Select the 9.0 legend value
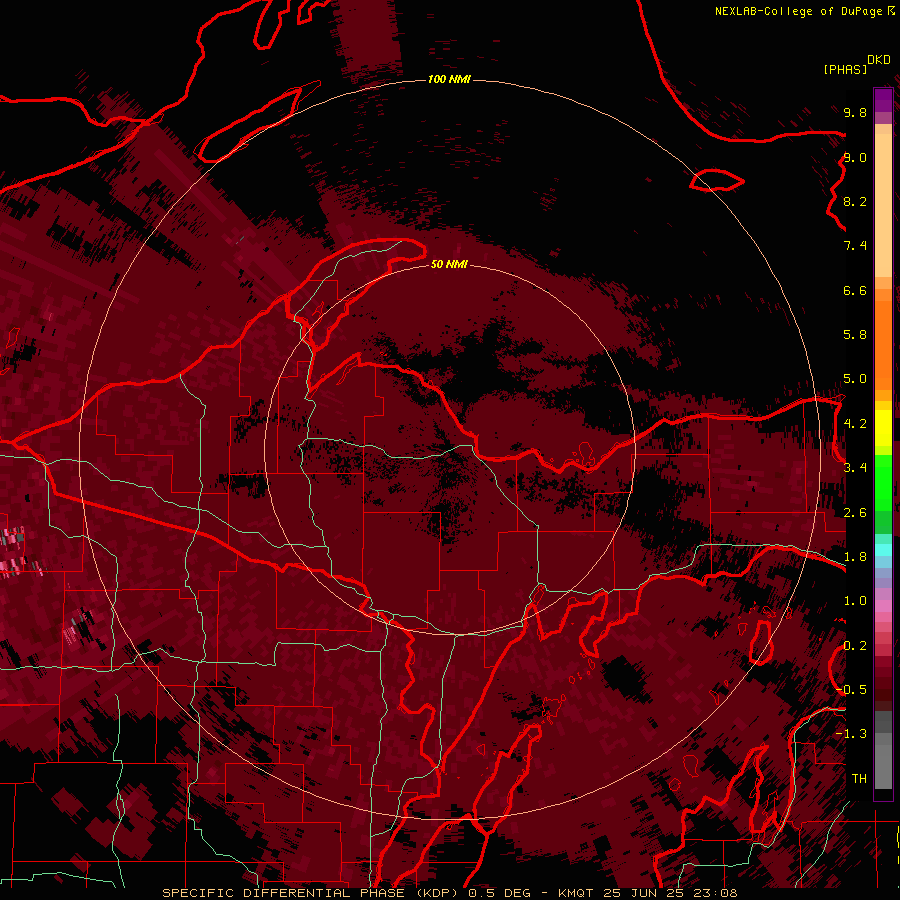 [x=855, y=157]
